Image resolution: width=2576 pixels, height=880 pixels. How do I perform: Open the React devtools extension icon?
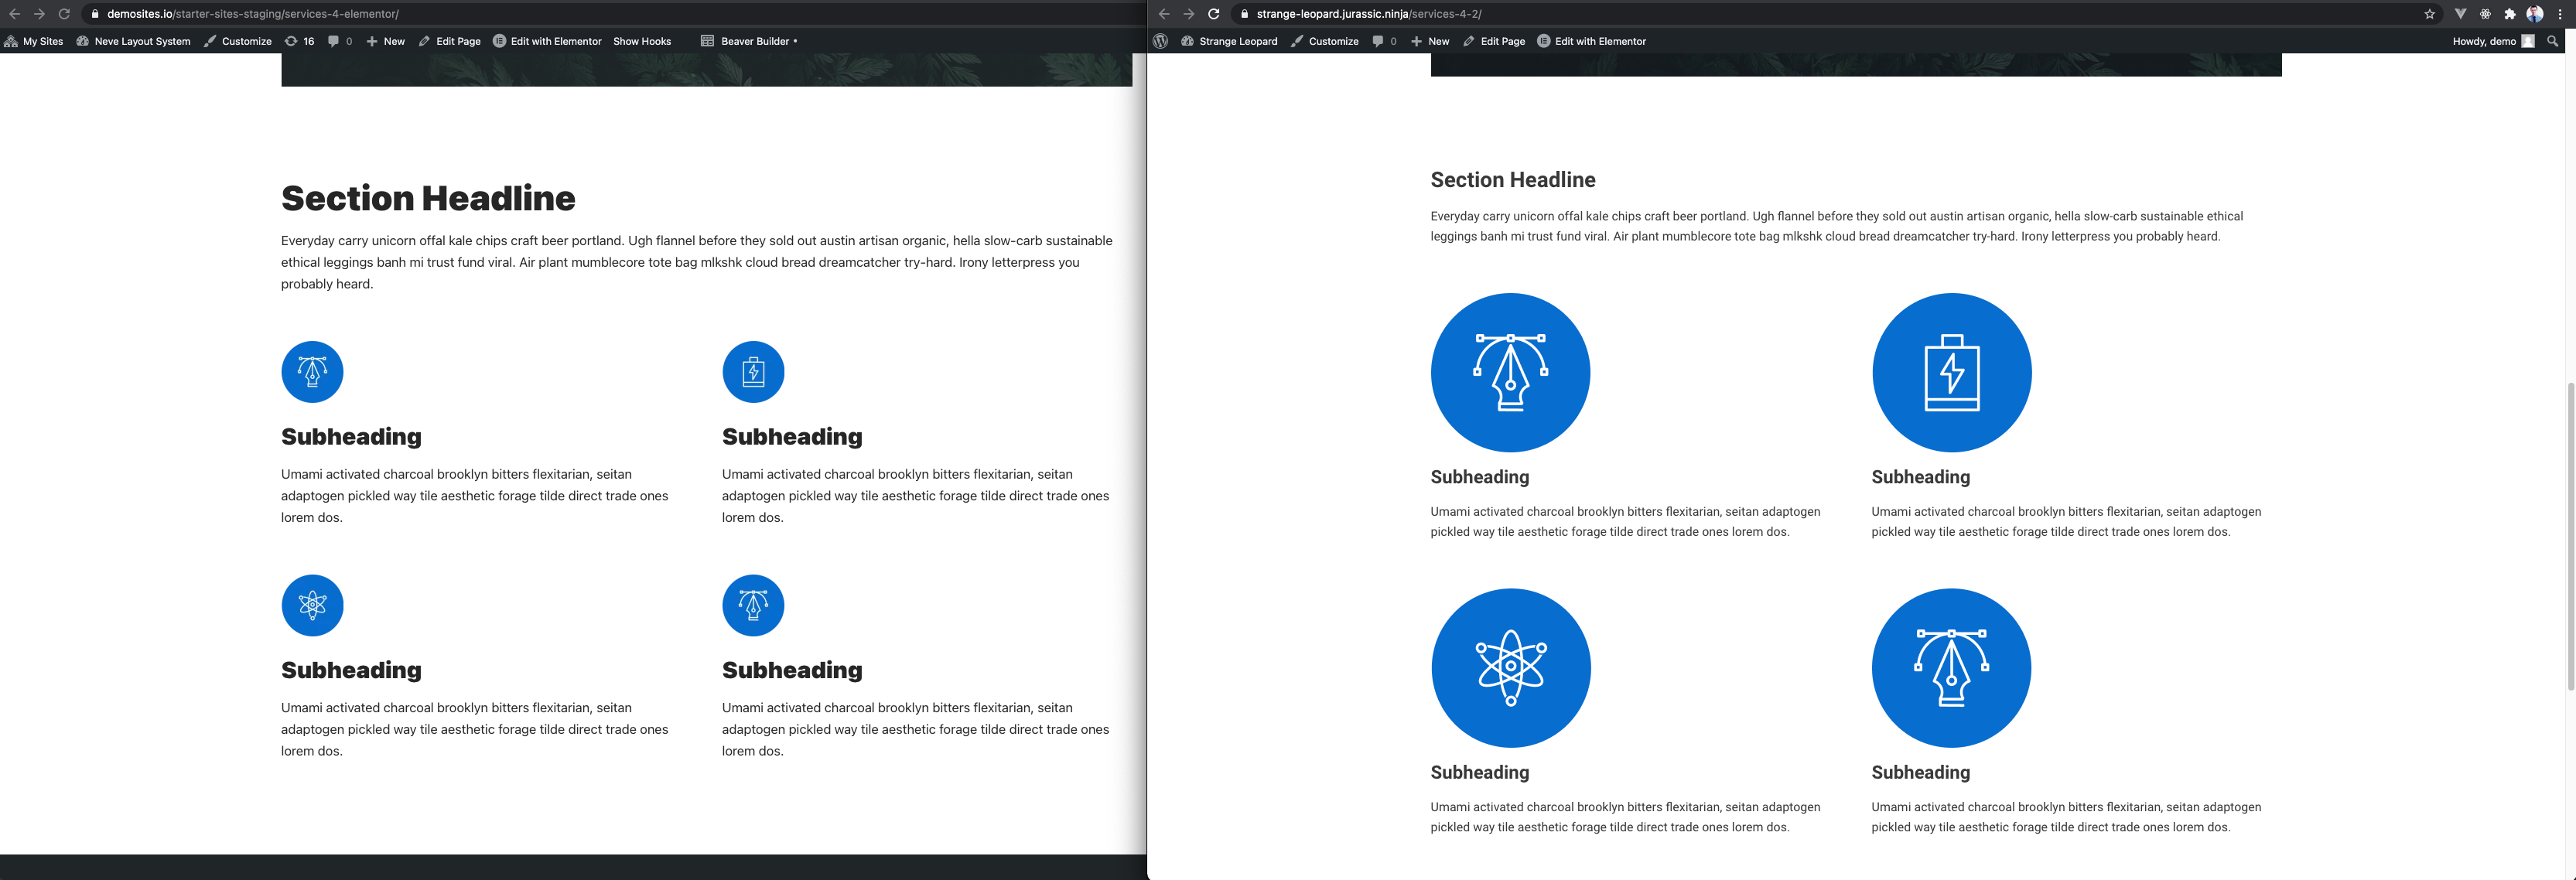[x=2485, y=14]
